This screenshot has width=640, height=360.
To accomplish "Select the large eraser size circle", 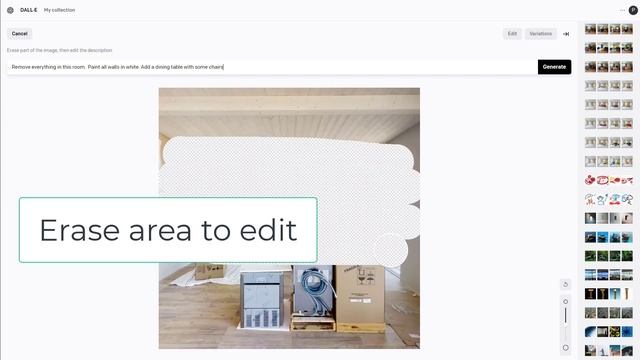I will point(565,348).
